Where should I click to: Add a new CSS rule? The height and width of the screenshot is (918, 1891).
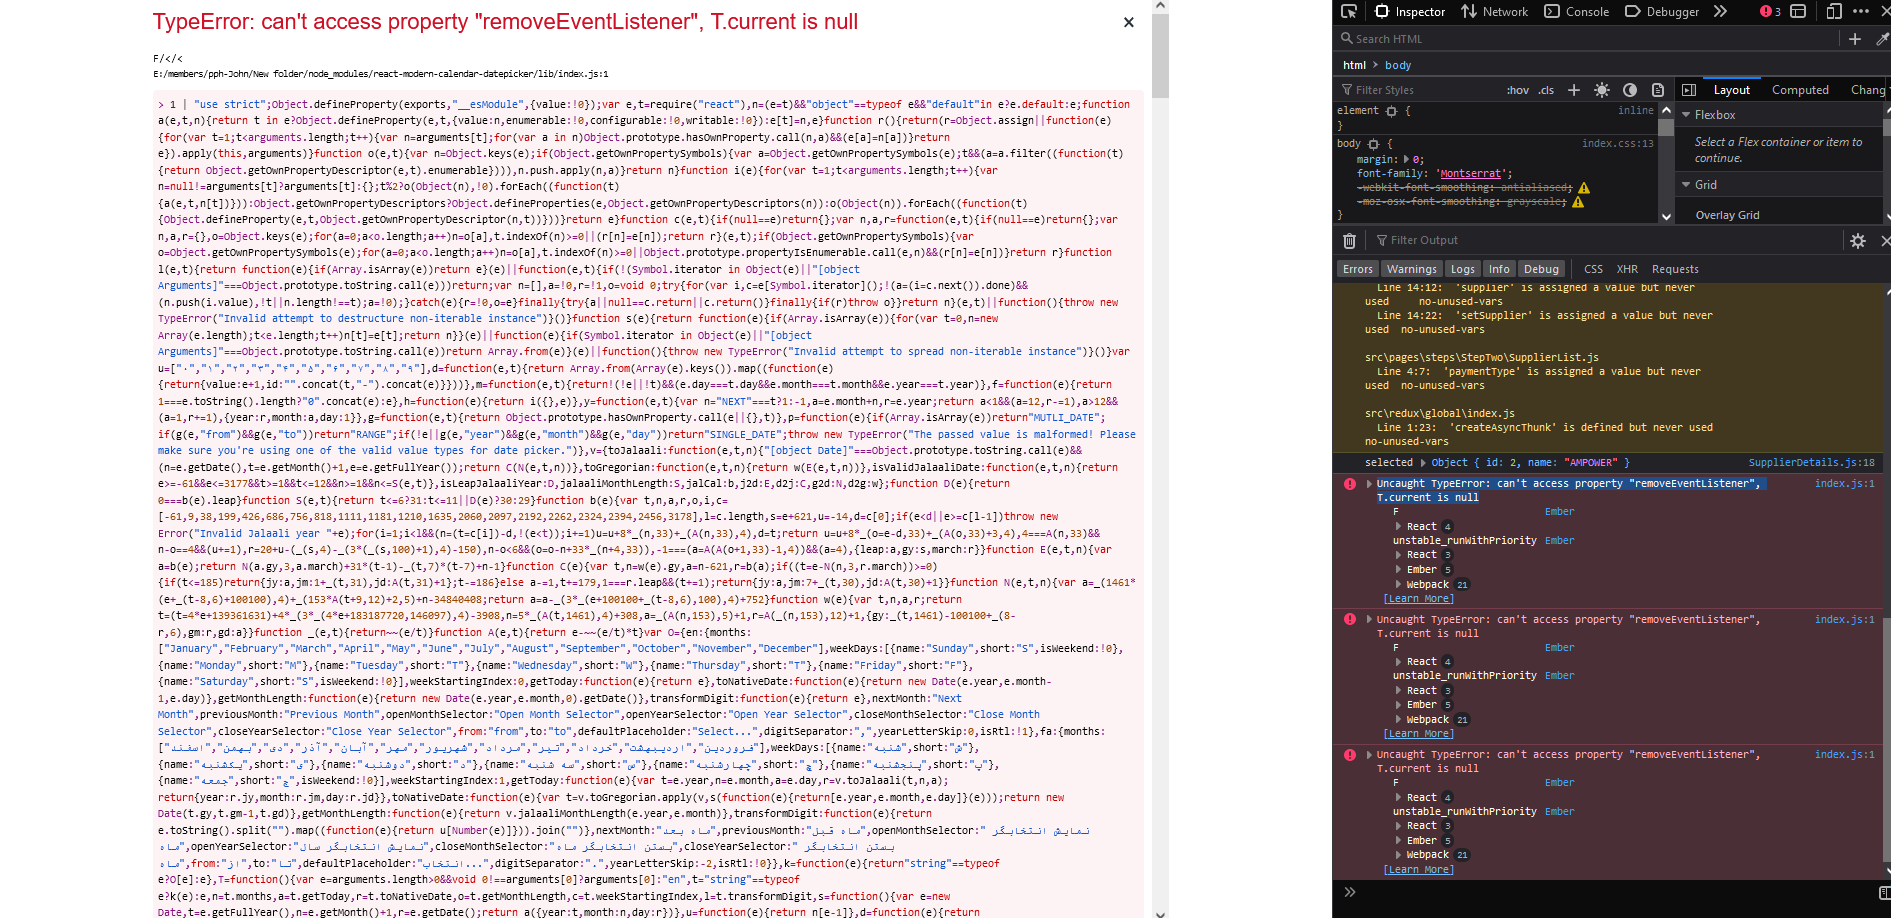pyautogui.click(x=1573, y=90)
